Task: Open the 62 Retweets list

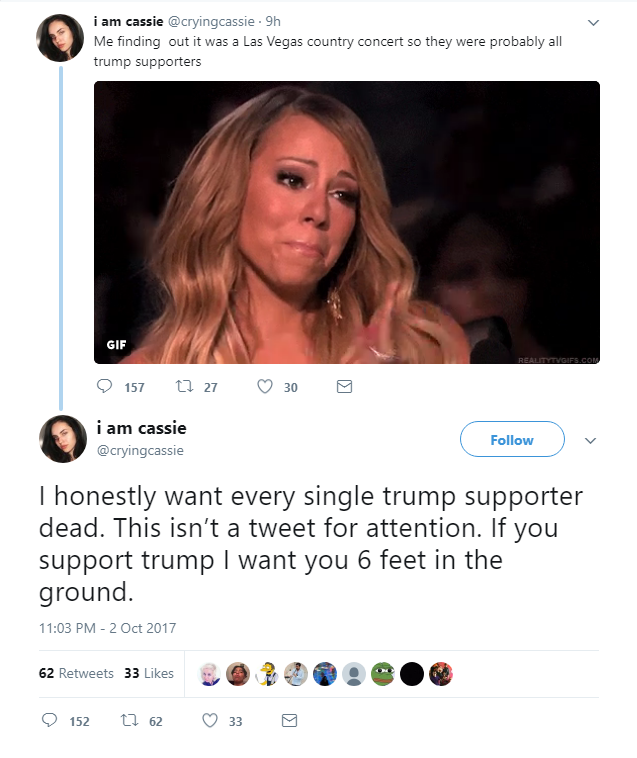Action: pyautogui.click(x=76, y=673)
